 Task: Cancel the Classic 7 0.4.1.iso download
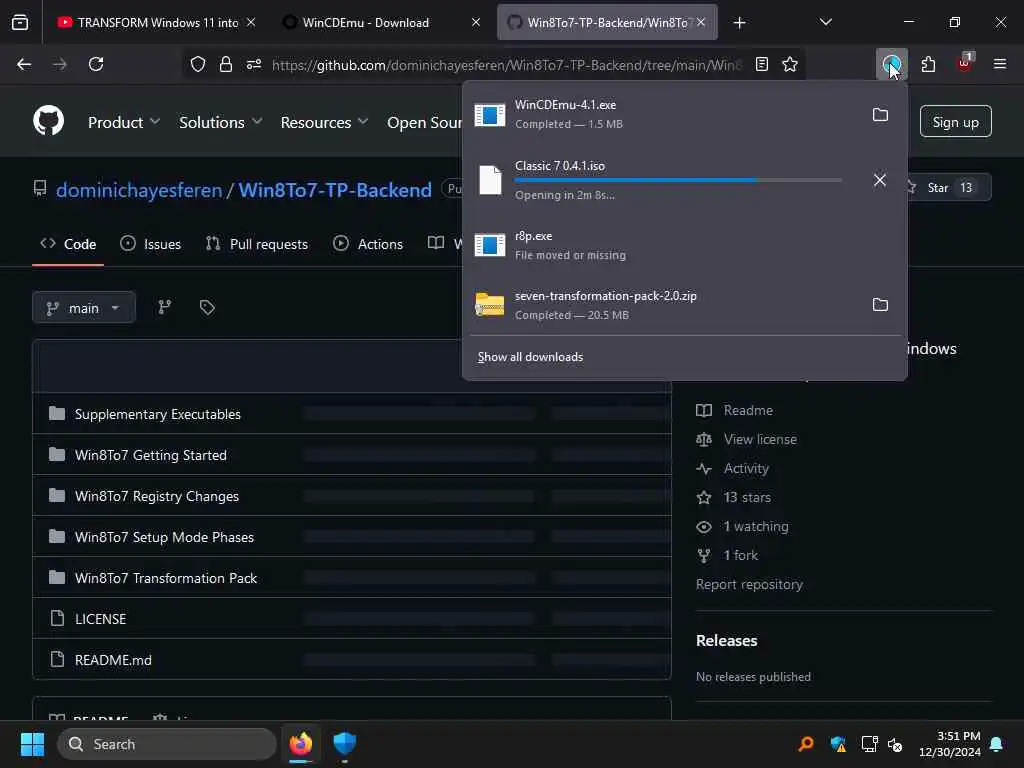coord(880,180)
